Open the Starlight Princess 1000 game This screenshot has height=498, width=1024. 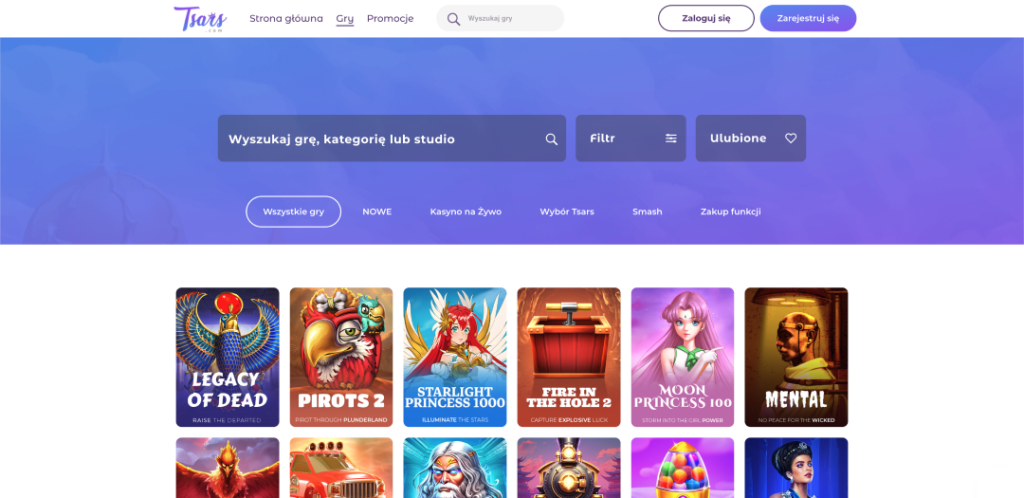click(x=455, y=357)
